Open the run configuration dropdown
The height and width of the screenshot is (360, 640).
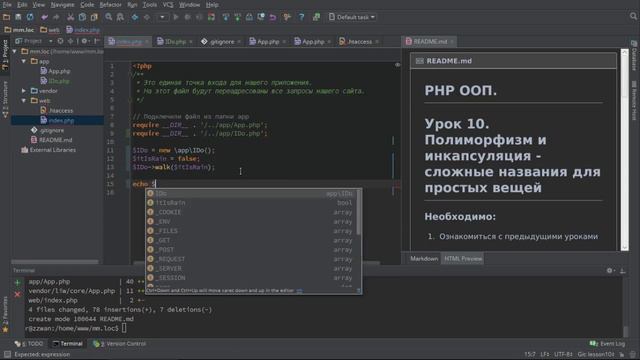tap(162, 17)
